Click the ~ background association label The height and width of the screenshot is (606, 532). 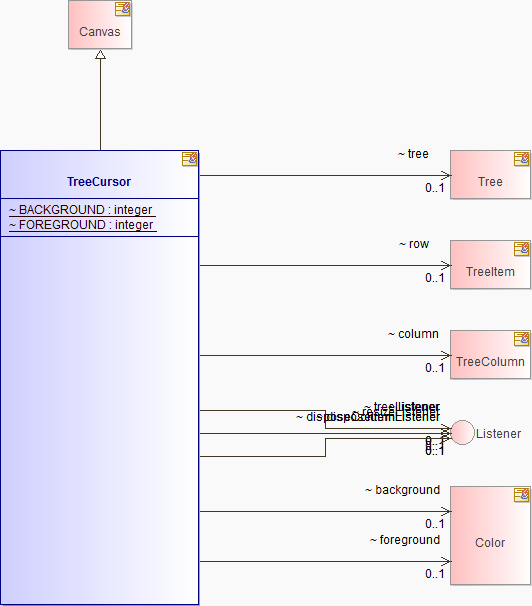click(x=403, y=490)
